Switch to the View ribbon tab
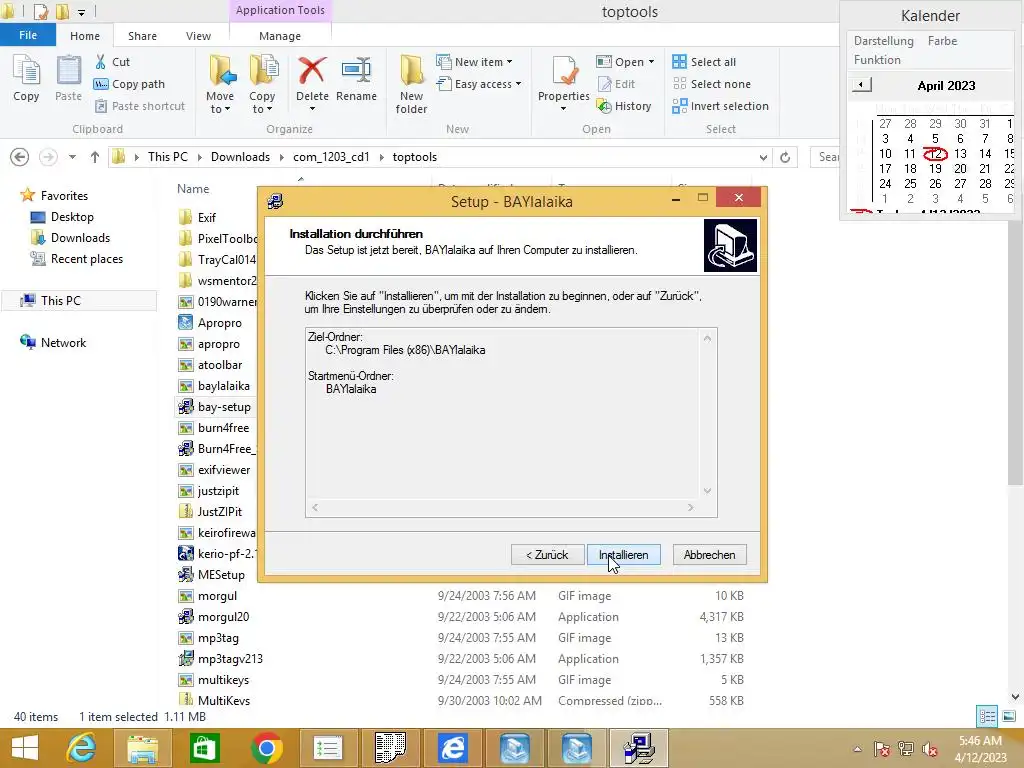The image size is (1024, 768). [x=198, y=36]
